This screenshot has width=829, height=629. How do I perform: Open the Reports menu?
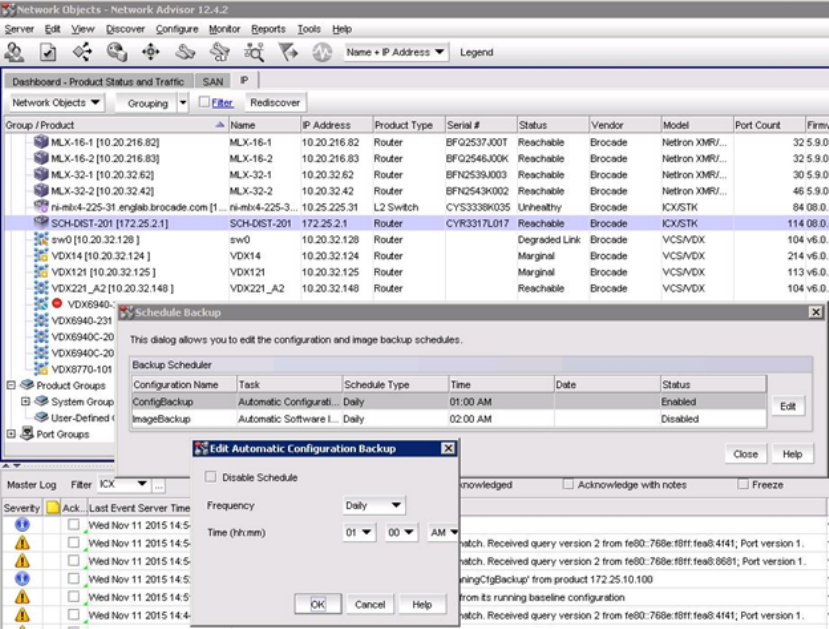click(x=268, y=29)
